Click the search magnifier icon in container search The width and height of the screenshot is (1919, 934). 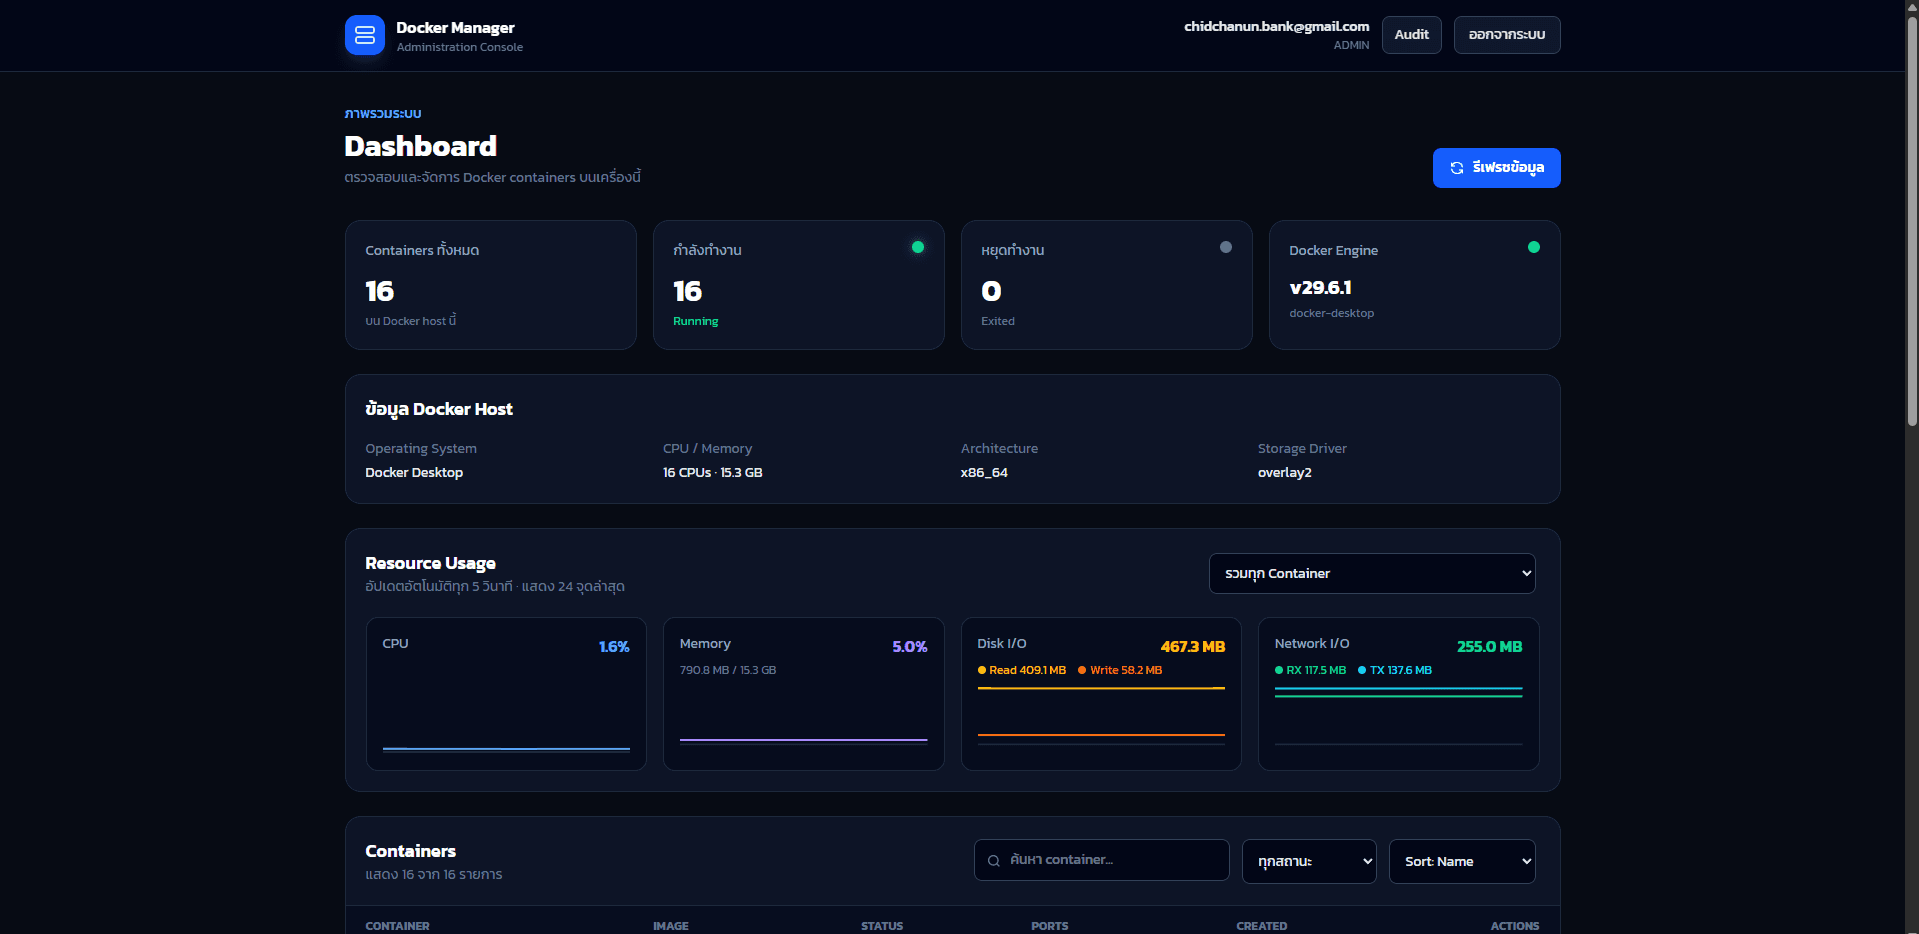(994, 861)
